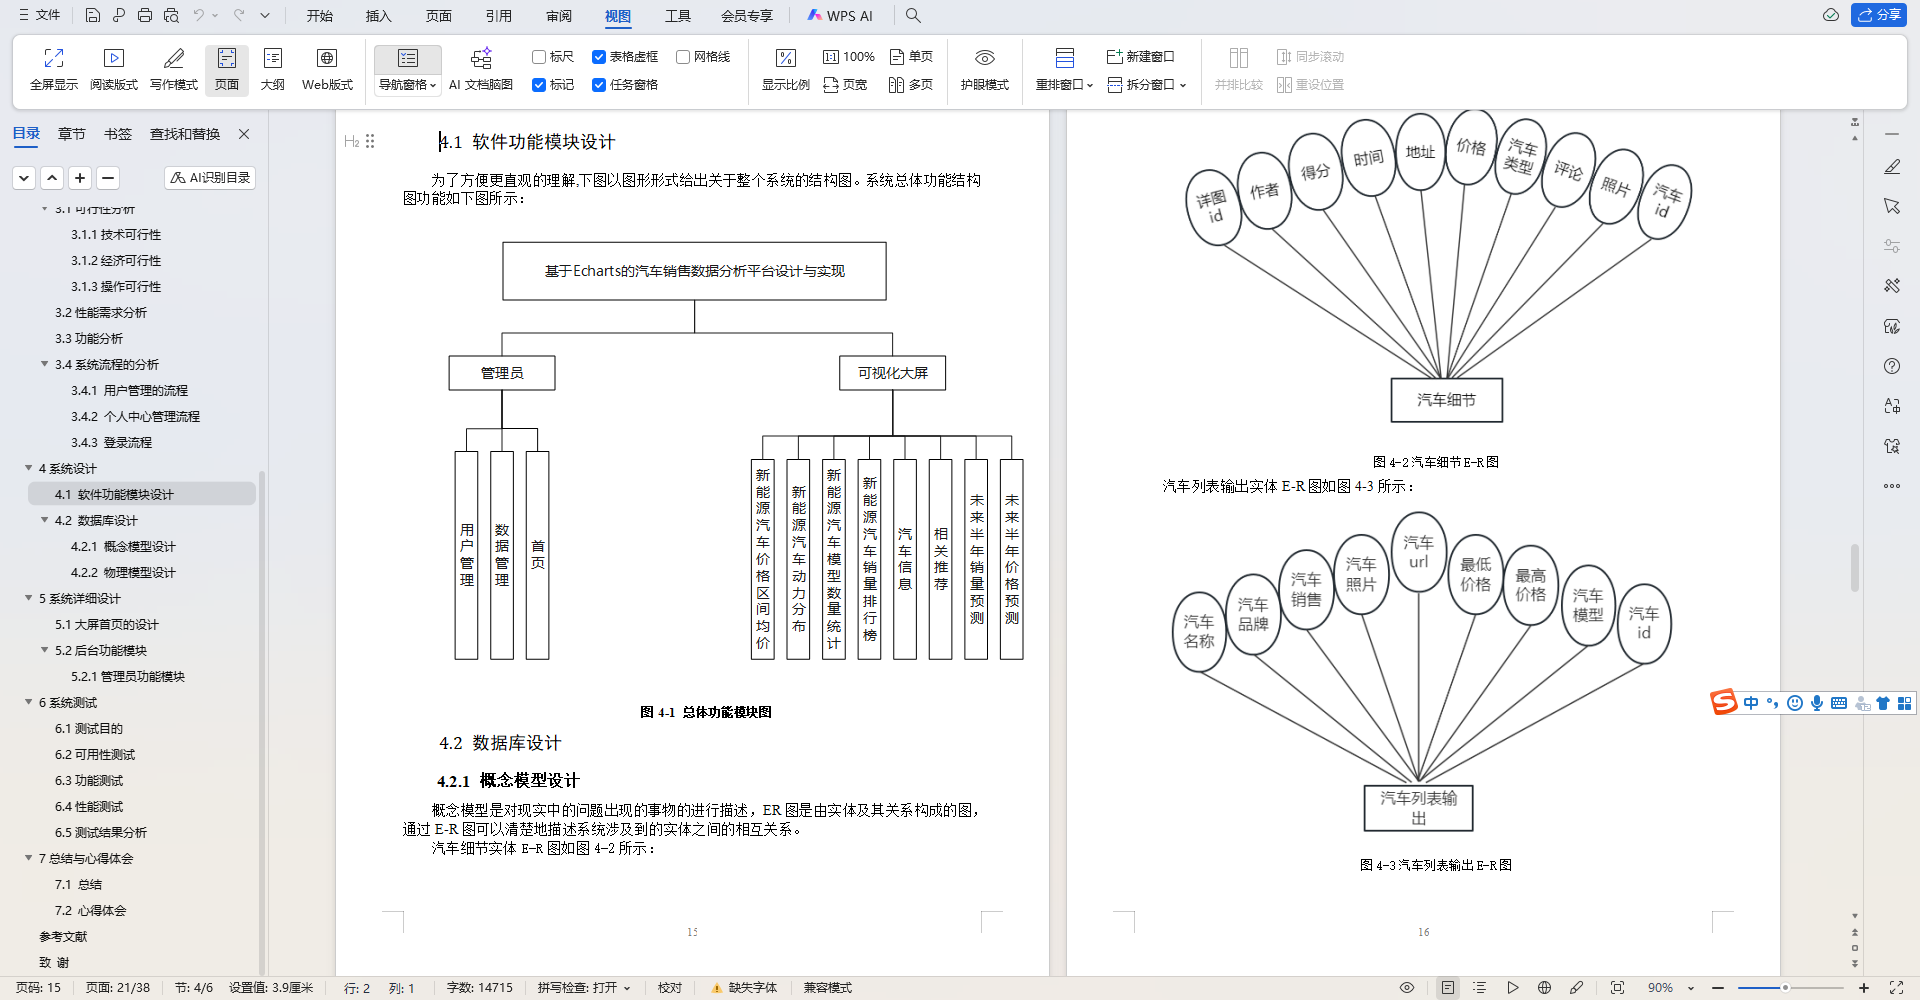Open the 文件 menu

(x=39, y=15)
